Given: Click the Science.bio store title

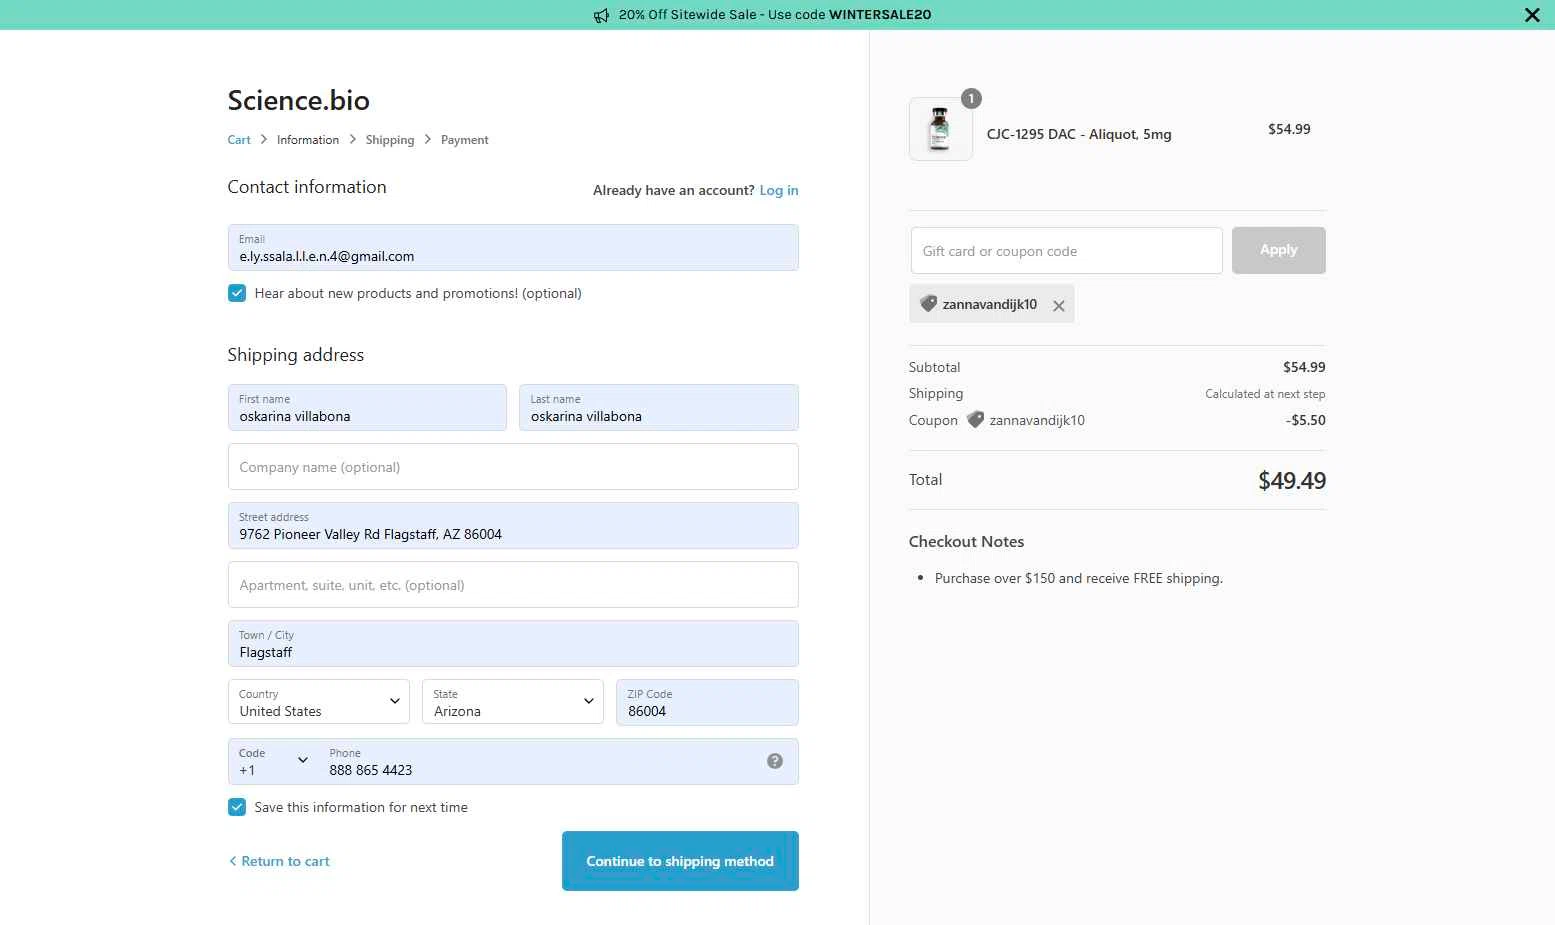Looking at the screenshot, I should pyautogui.click(x=298, y=100).
